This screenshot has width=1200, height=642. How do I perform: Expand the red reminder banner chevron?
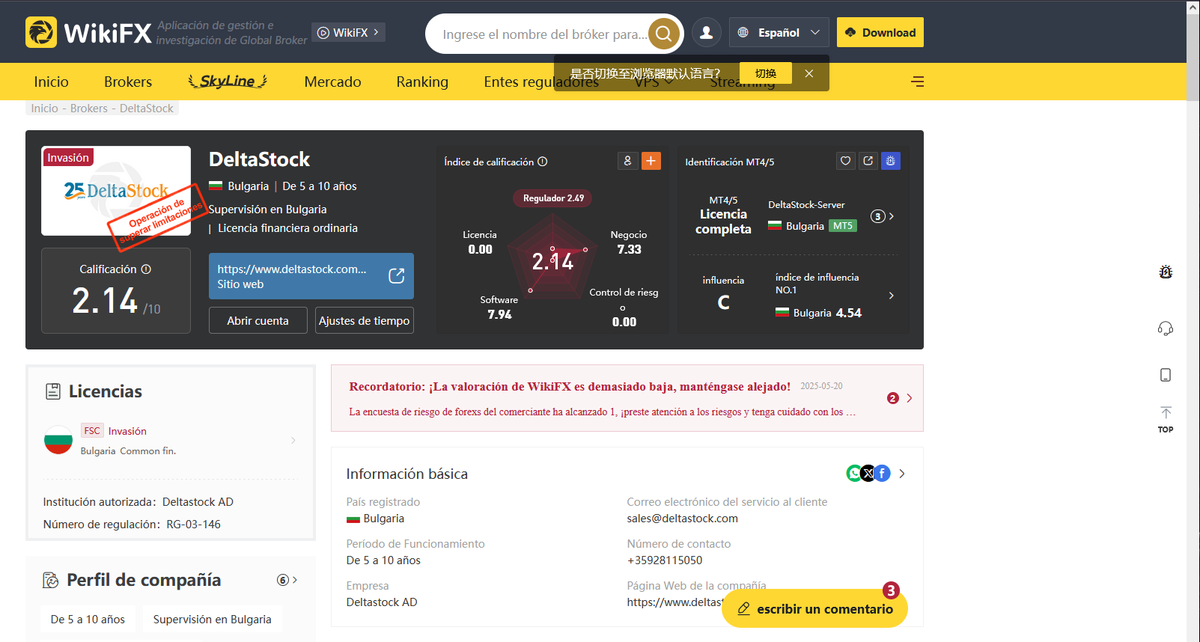tap(909, 398)
